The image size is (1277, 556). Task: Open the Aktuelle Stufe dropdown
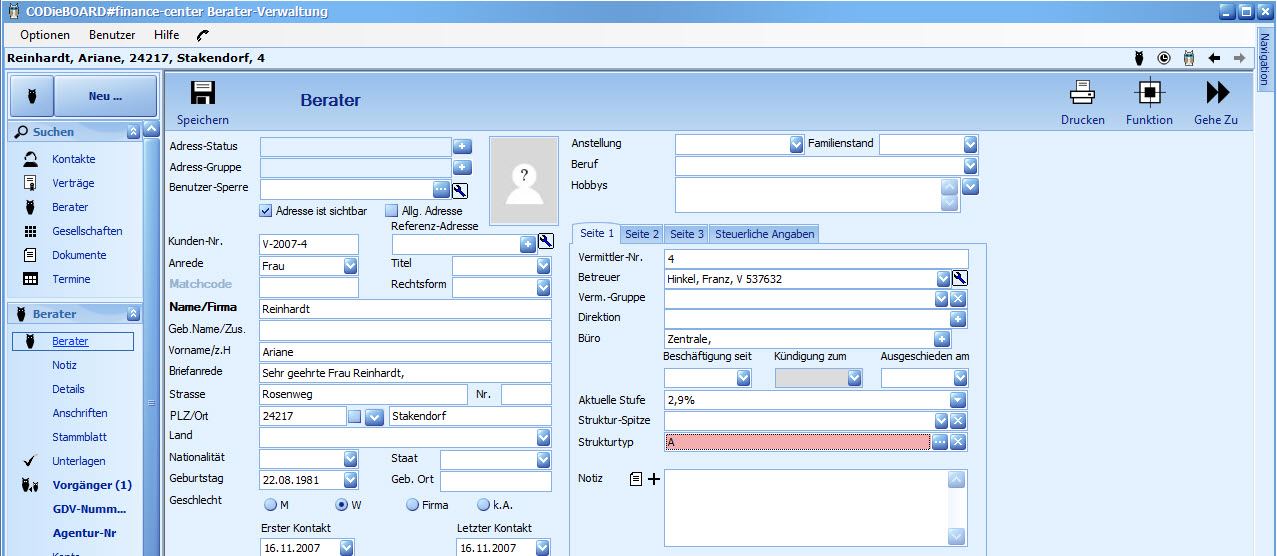pyautogui.click(x=958, y=400)
